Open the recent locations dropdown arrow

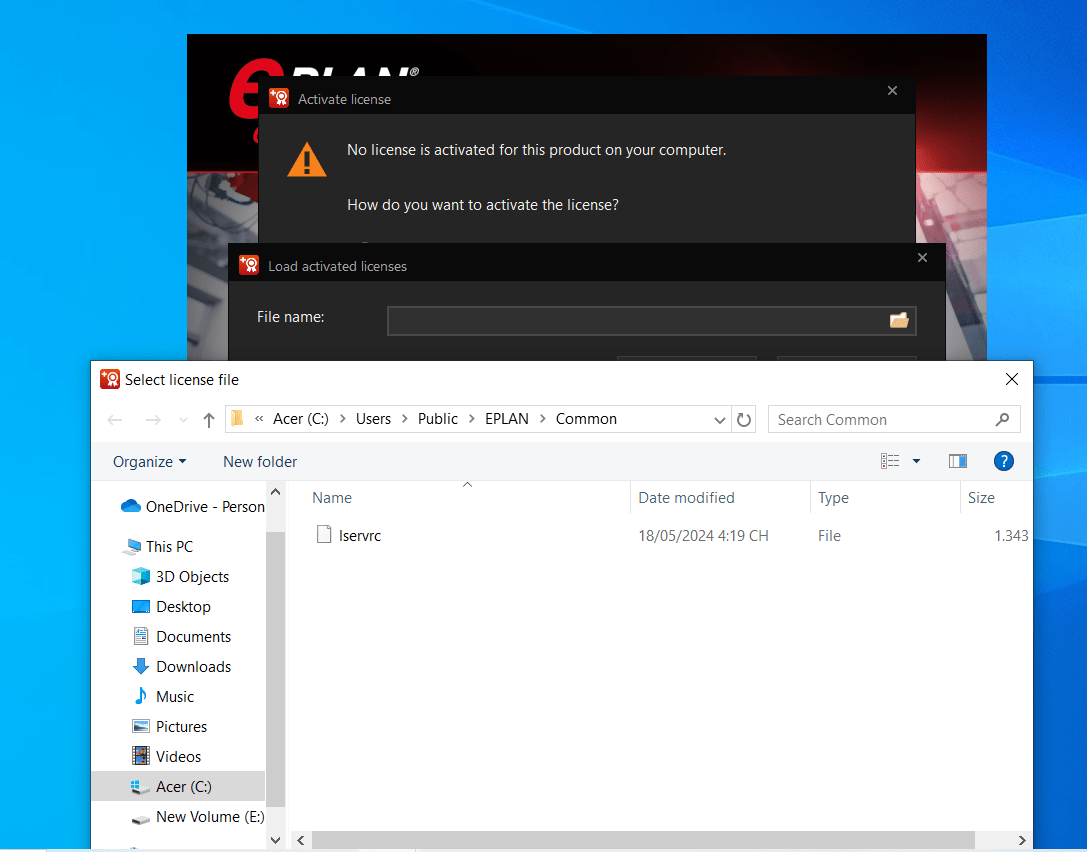click(x=182, y=420)
